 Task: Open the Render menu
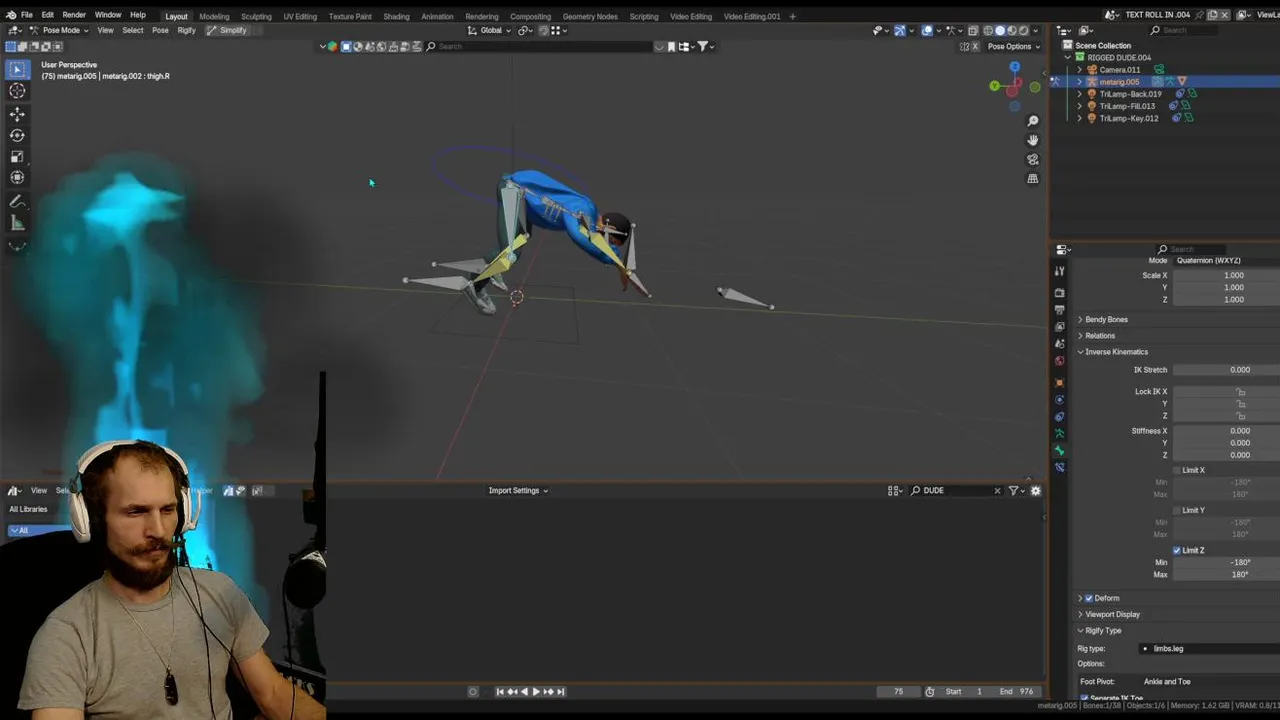tap(74, 15)
